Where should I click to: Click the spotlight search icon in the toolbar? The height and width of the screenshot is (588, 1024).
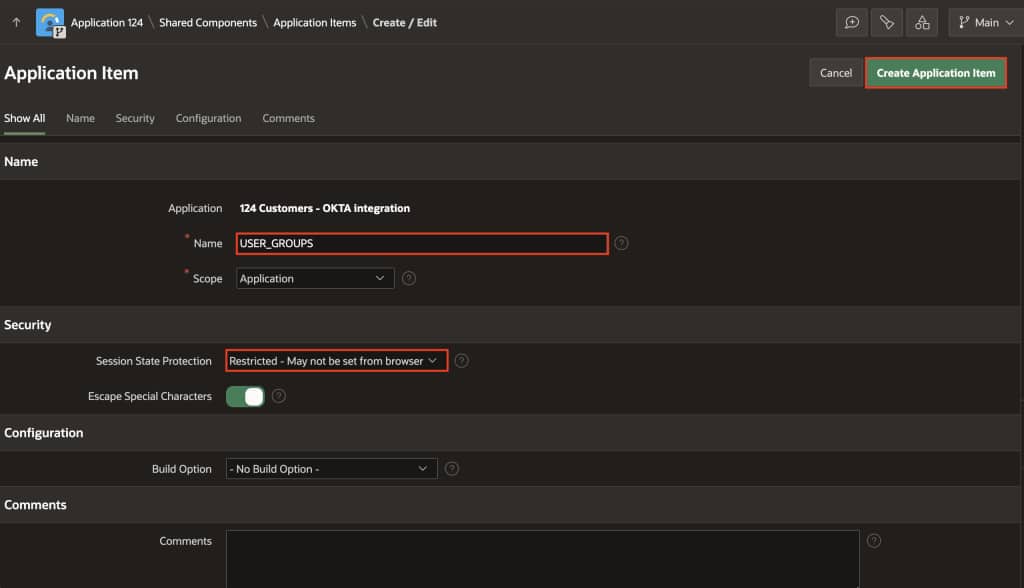(886, 22)
